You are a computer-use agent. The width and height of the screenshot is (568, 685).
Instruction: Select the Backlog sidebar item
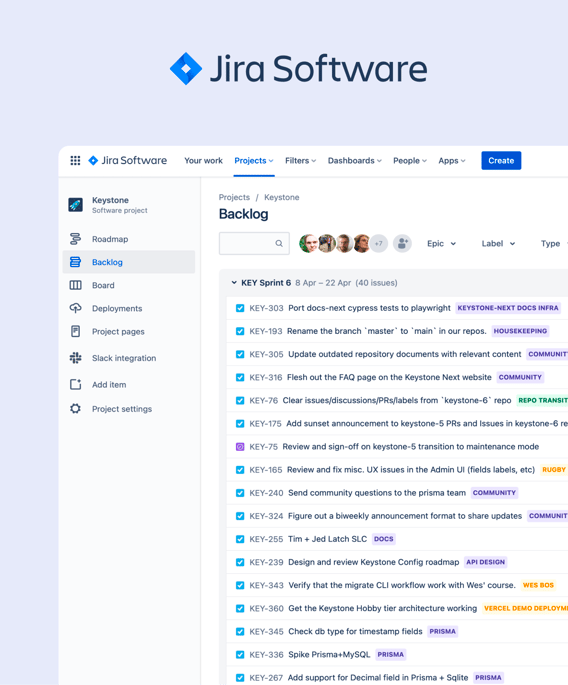point(128,262)
